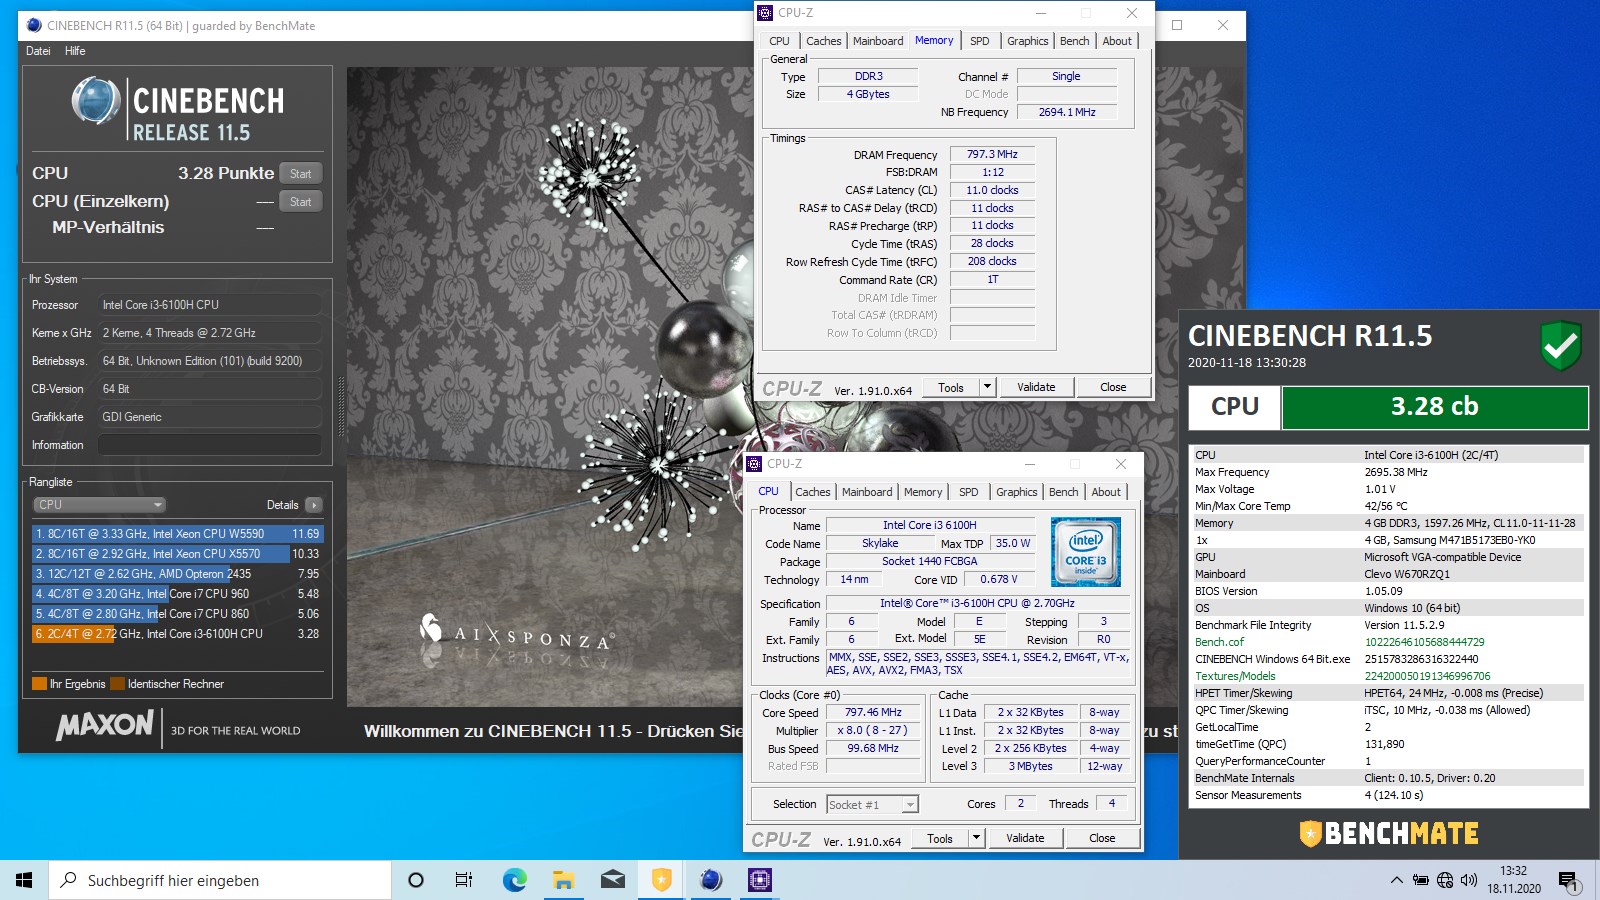Viewport: 1600px width, 900px height.
Task: Select the SPD tab in CPU-Z Memory window
Action: click(x=980, y=41)
